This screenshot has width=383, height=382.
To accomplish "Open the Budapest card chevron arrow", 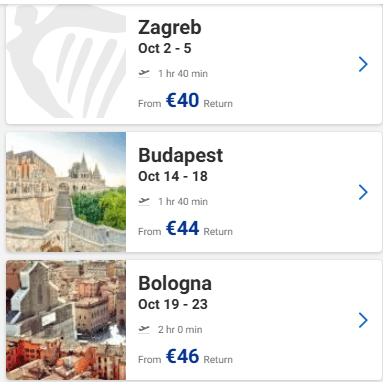I will click(363, 192).
